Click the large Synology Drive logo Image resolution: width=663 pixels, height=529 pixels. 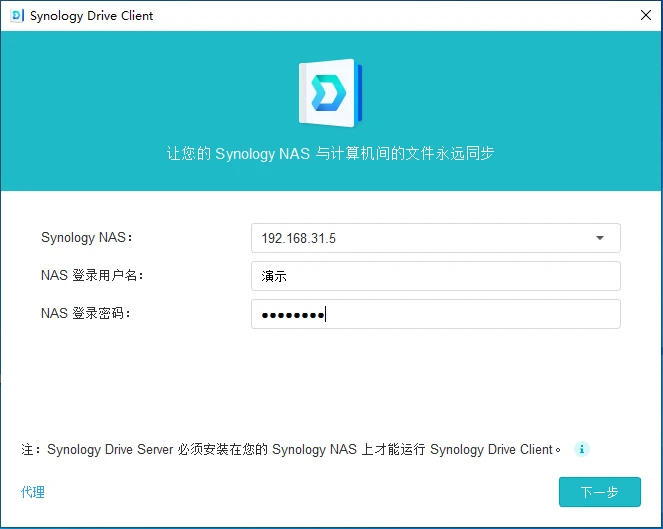[331, 93]
